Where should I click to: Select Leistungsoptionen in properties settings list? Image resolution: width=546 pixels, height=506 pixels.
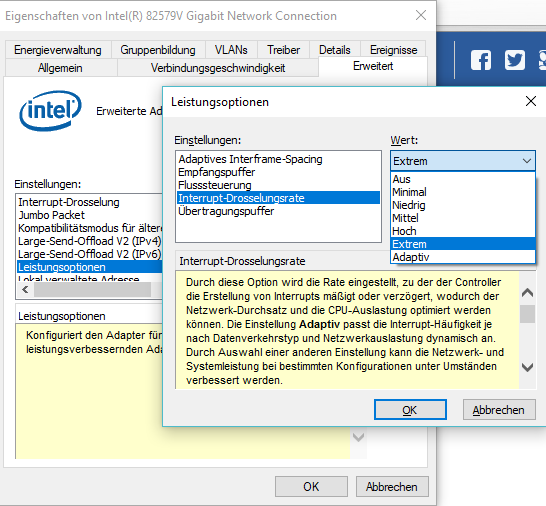point(90,267)
